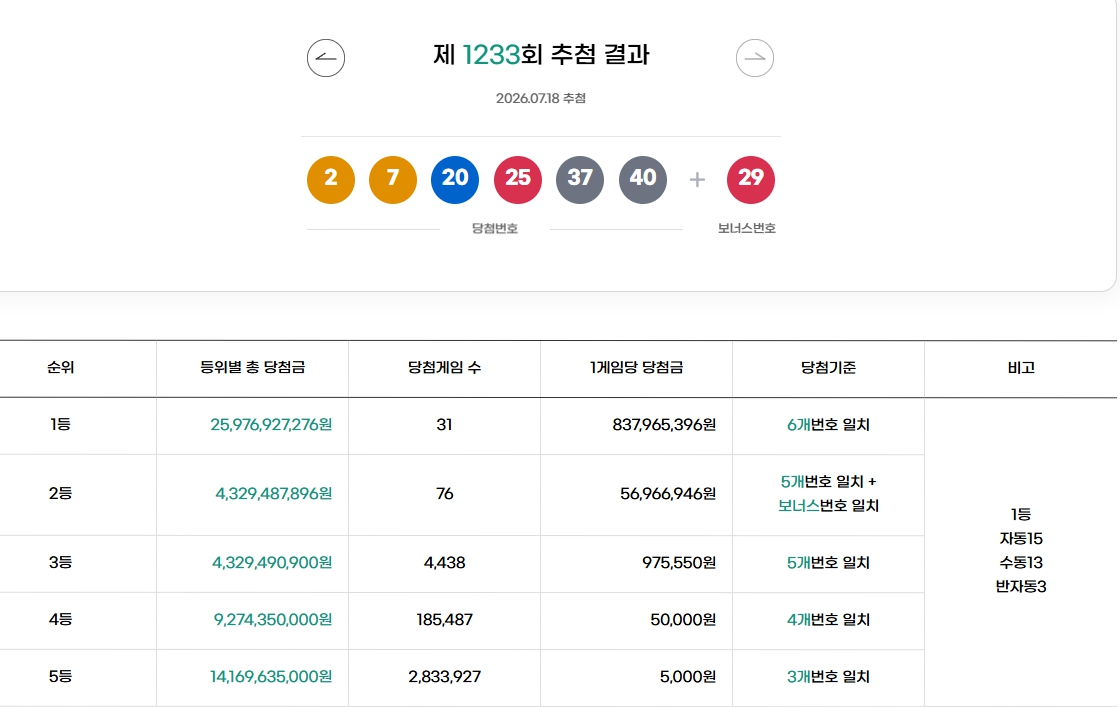The image size is (1120, 707).
Task: Click total prize '4,329,487,896원'
Action: click(x=274, y=493)
